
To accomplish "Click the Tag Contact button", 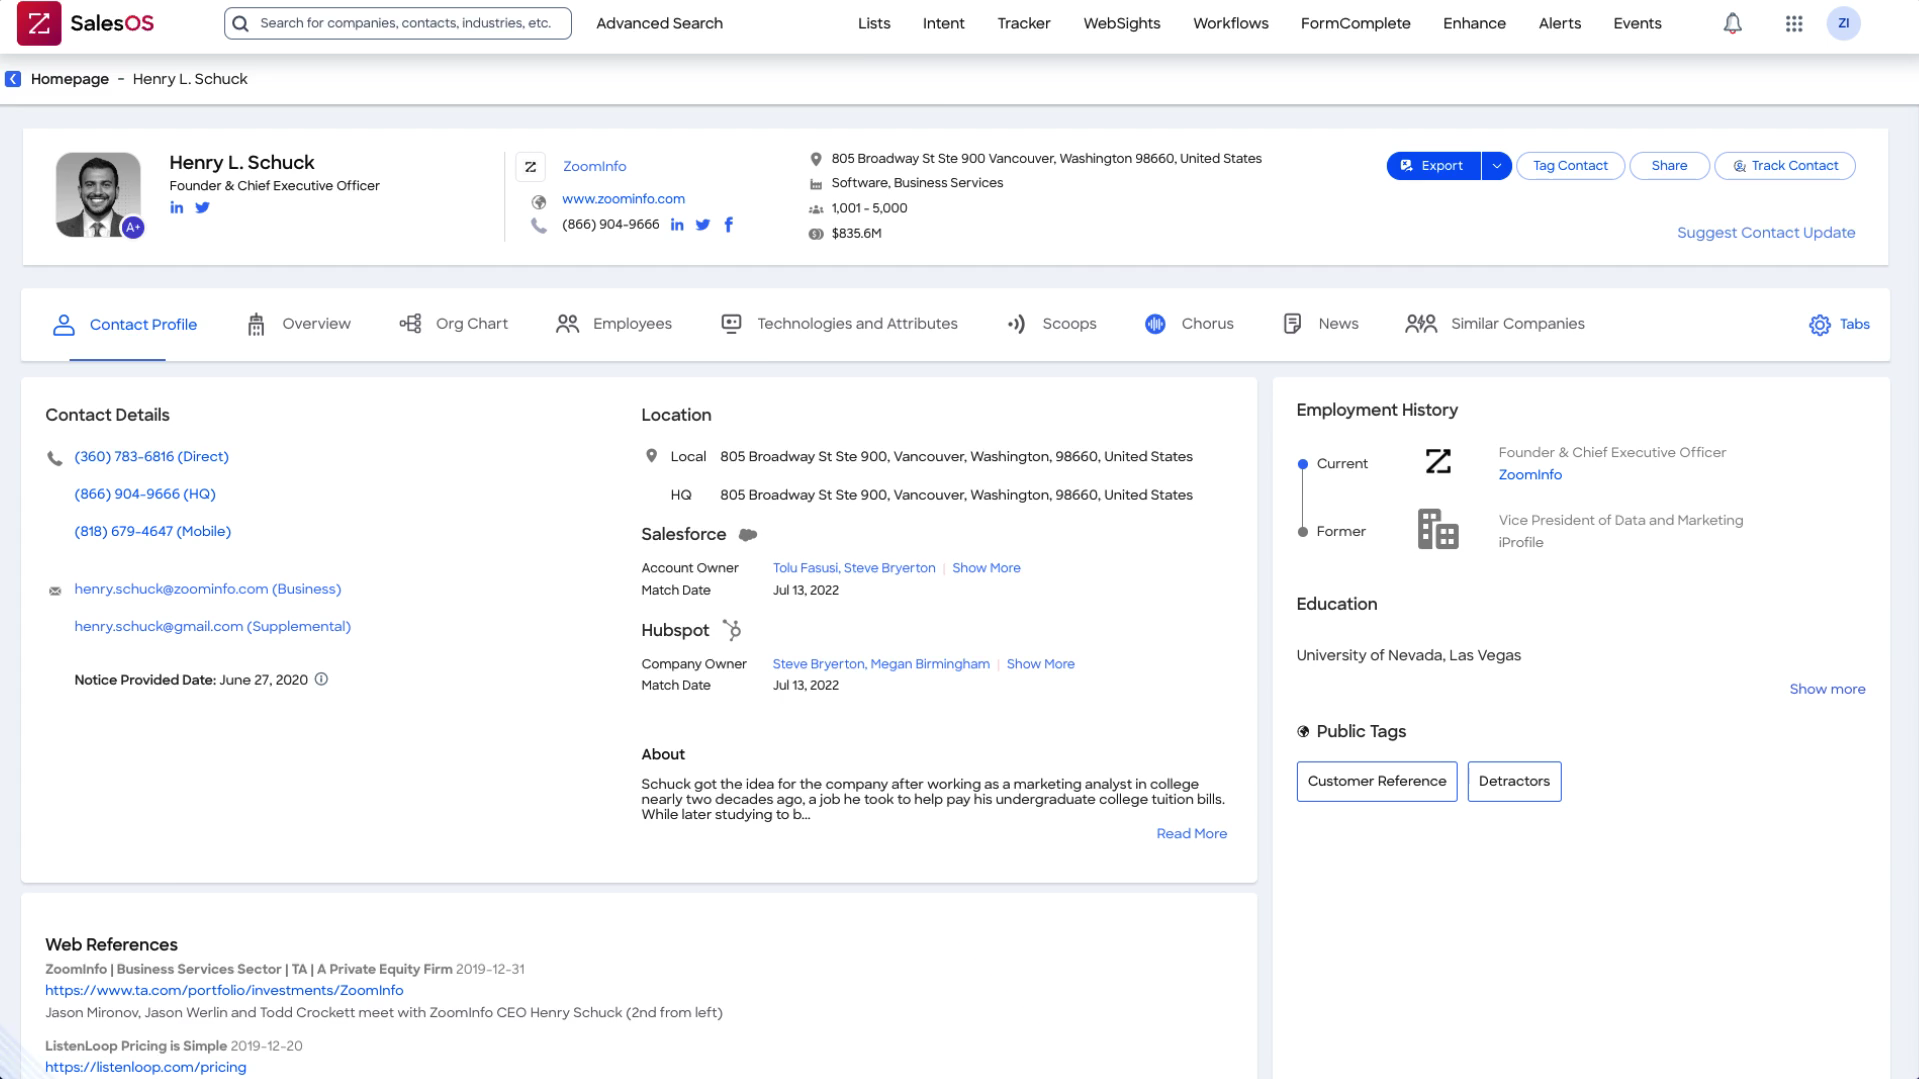I will [1570, 166].
